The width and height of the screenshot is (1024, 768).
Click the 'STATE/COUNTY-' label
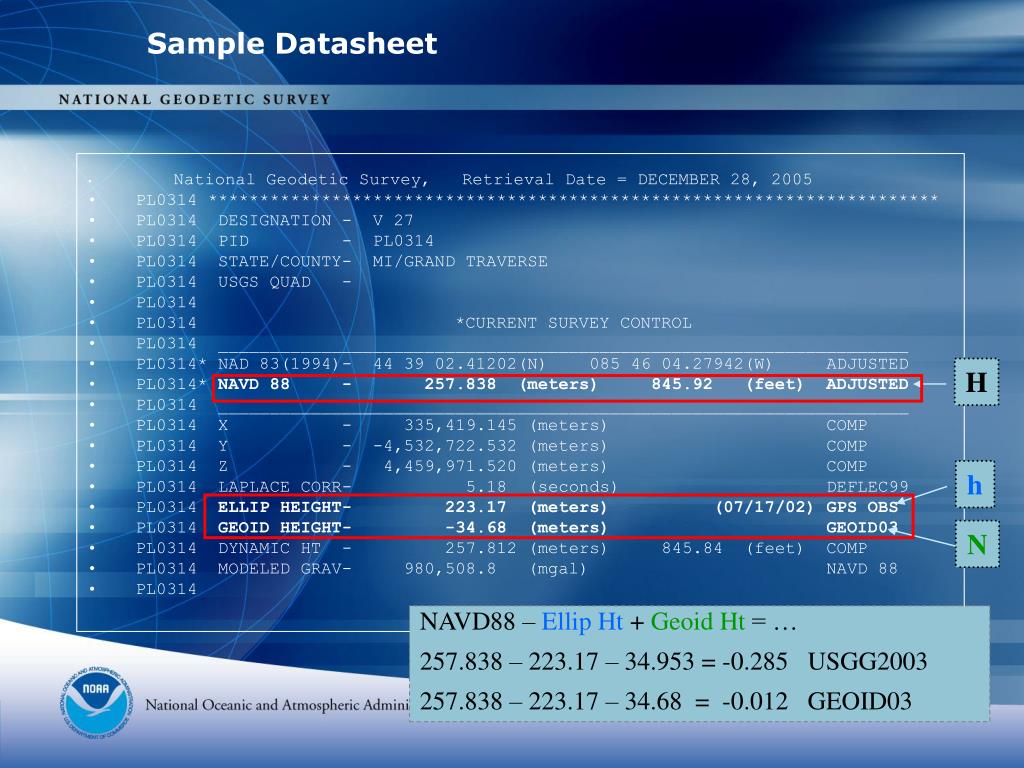pos(285,262)
